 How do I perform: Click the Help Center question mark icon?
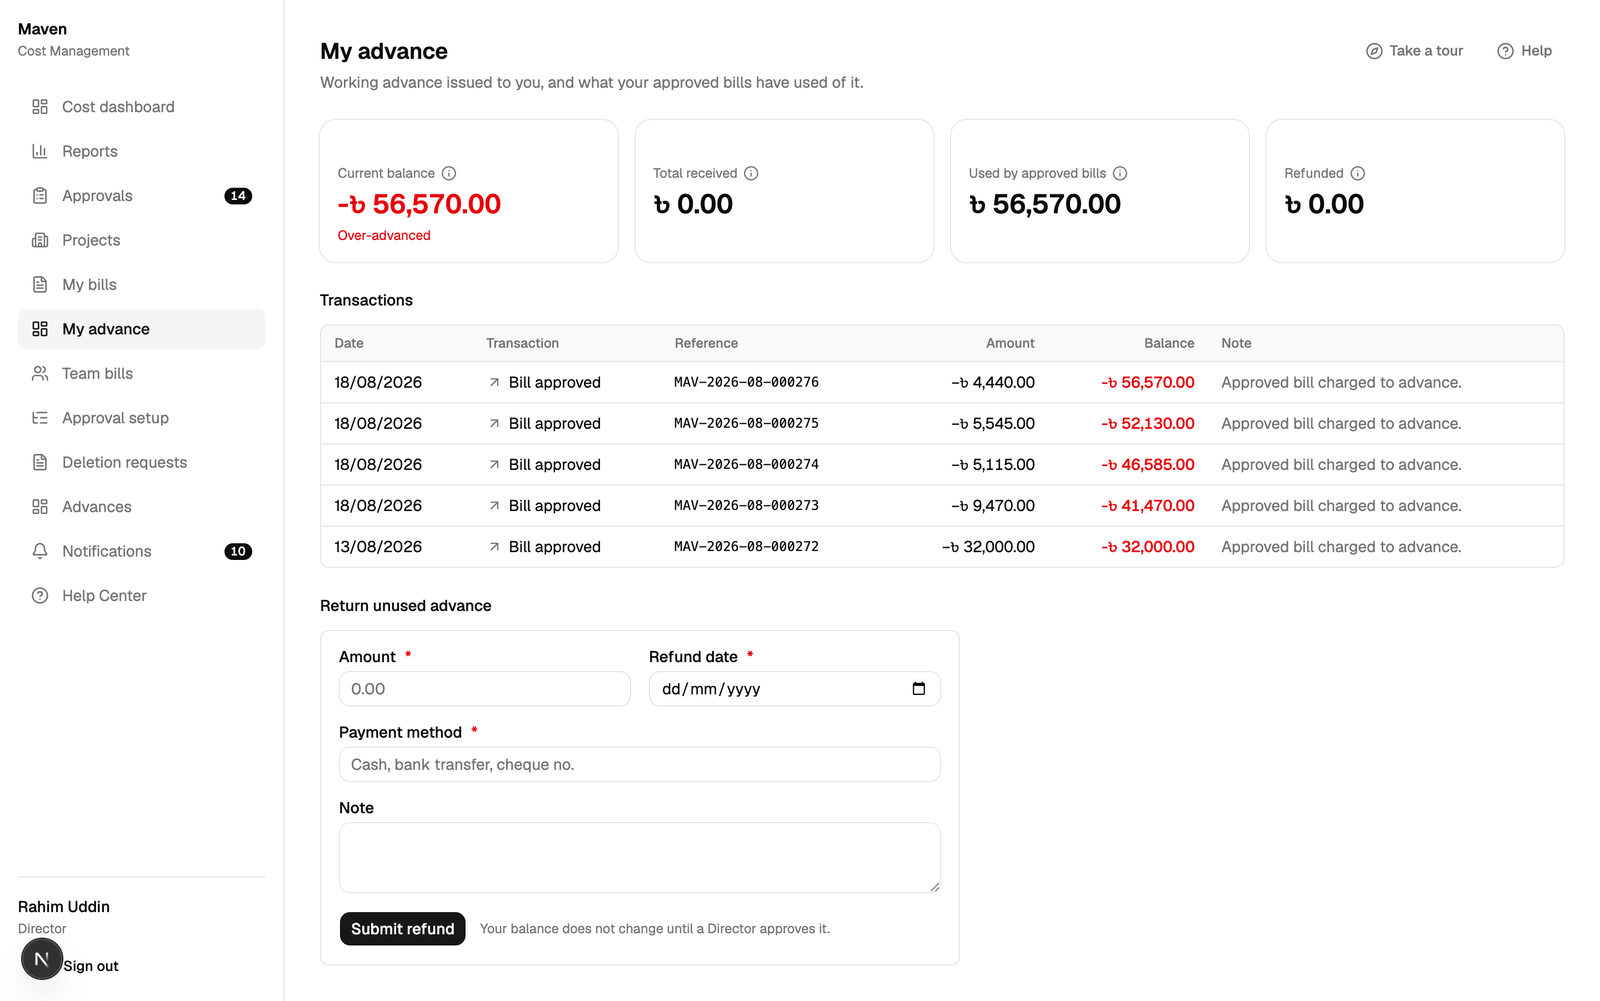click(40, 596)
